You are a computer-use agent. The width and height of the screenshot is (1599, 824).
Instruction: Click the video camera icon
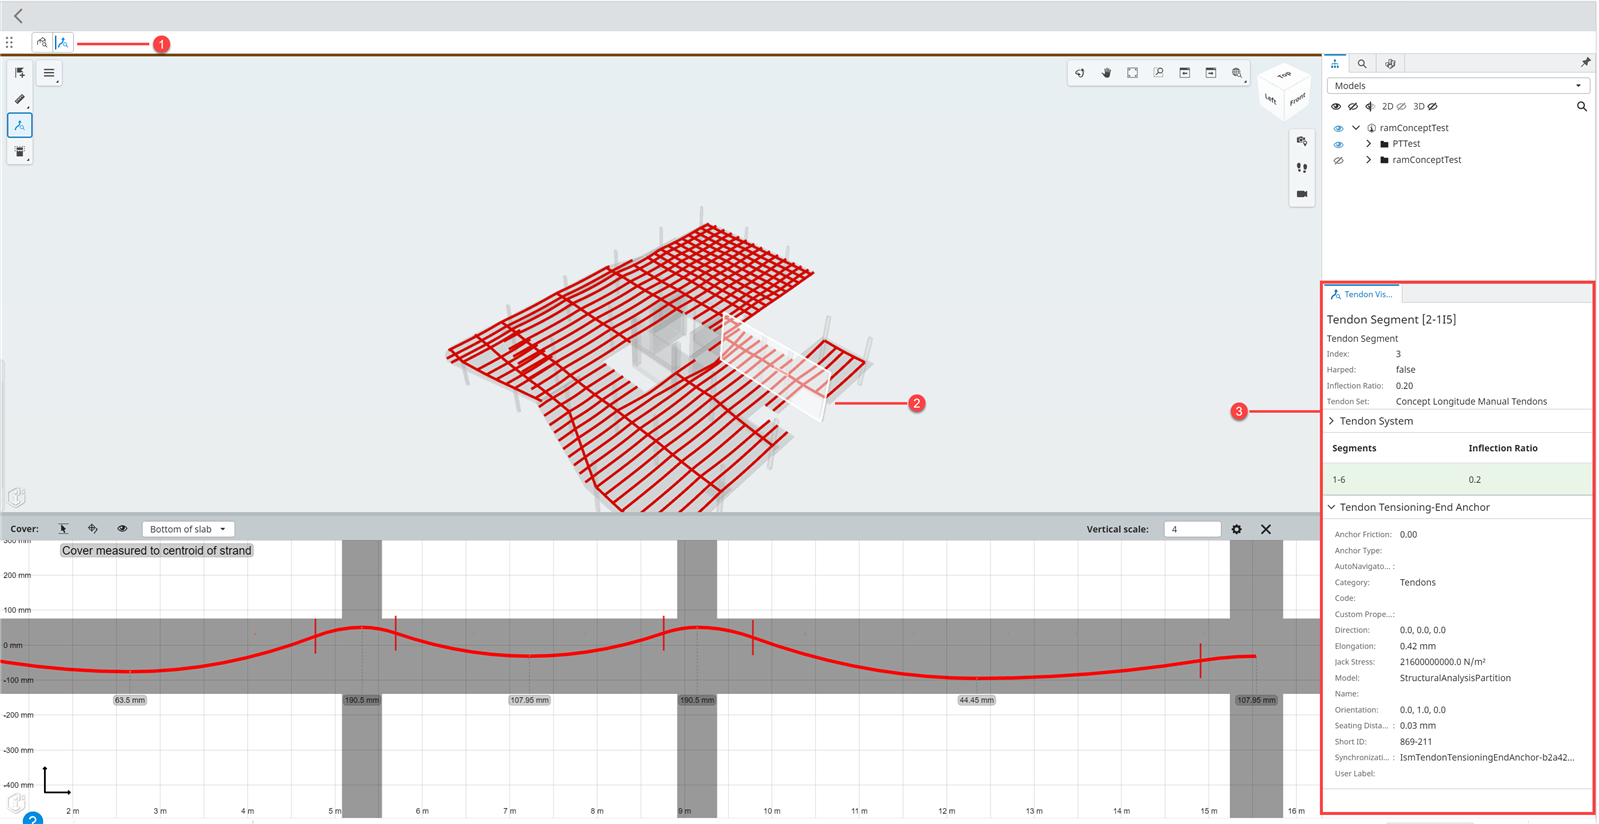(x=1301, y=194)
